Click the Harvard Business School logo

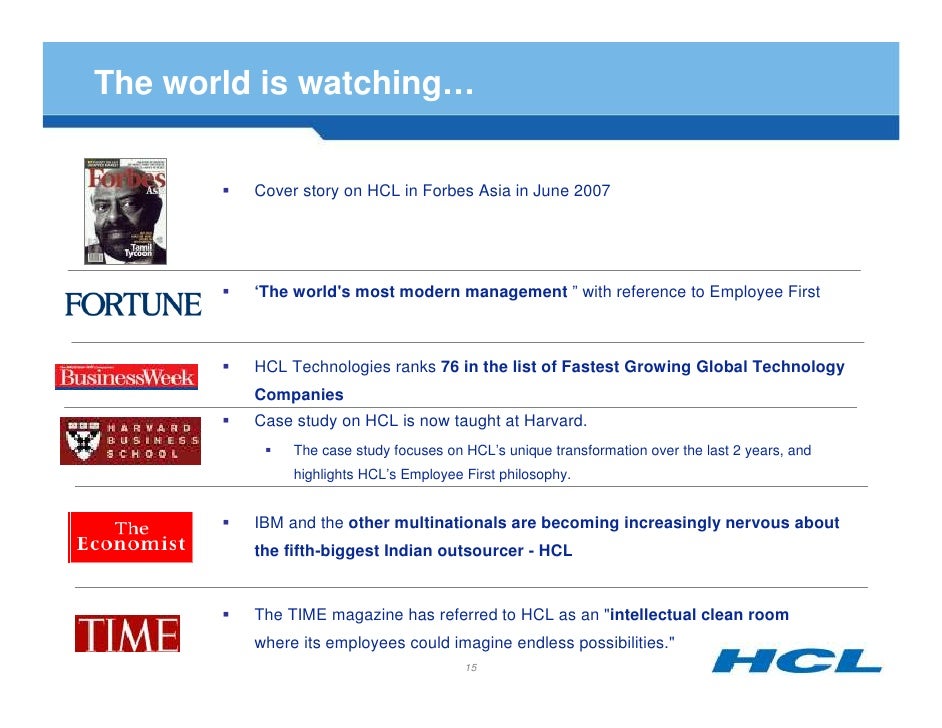(130, 441)
